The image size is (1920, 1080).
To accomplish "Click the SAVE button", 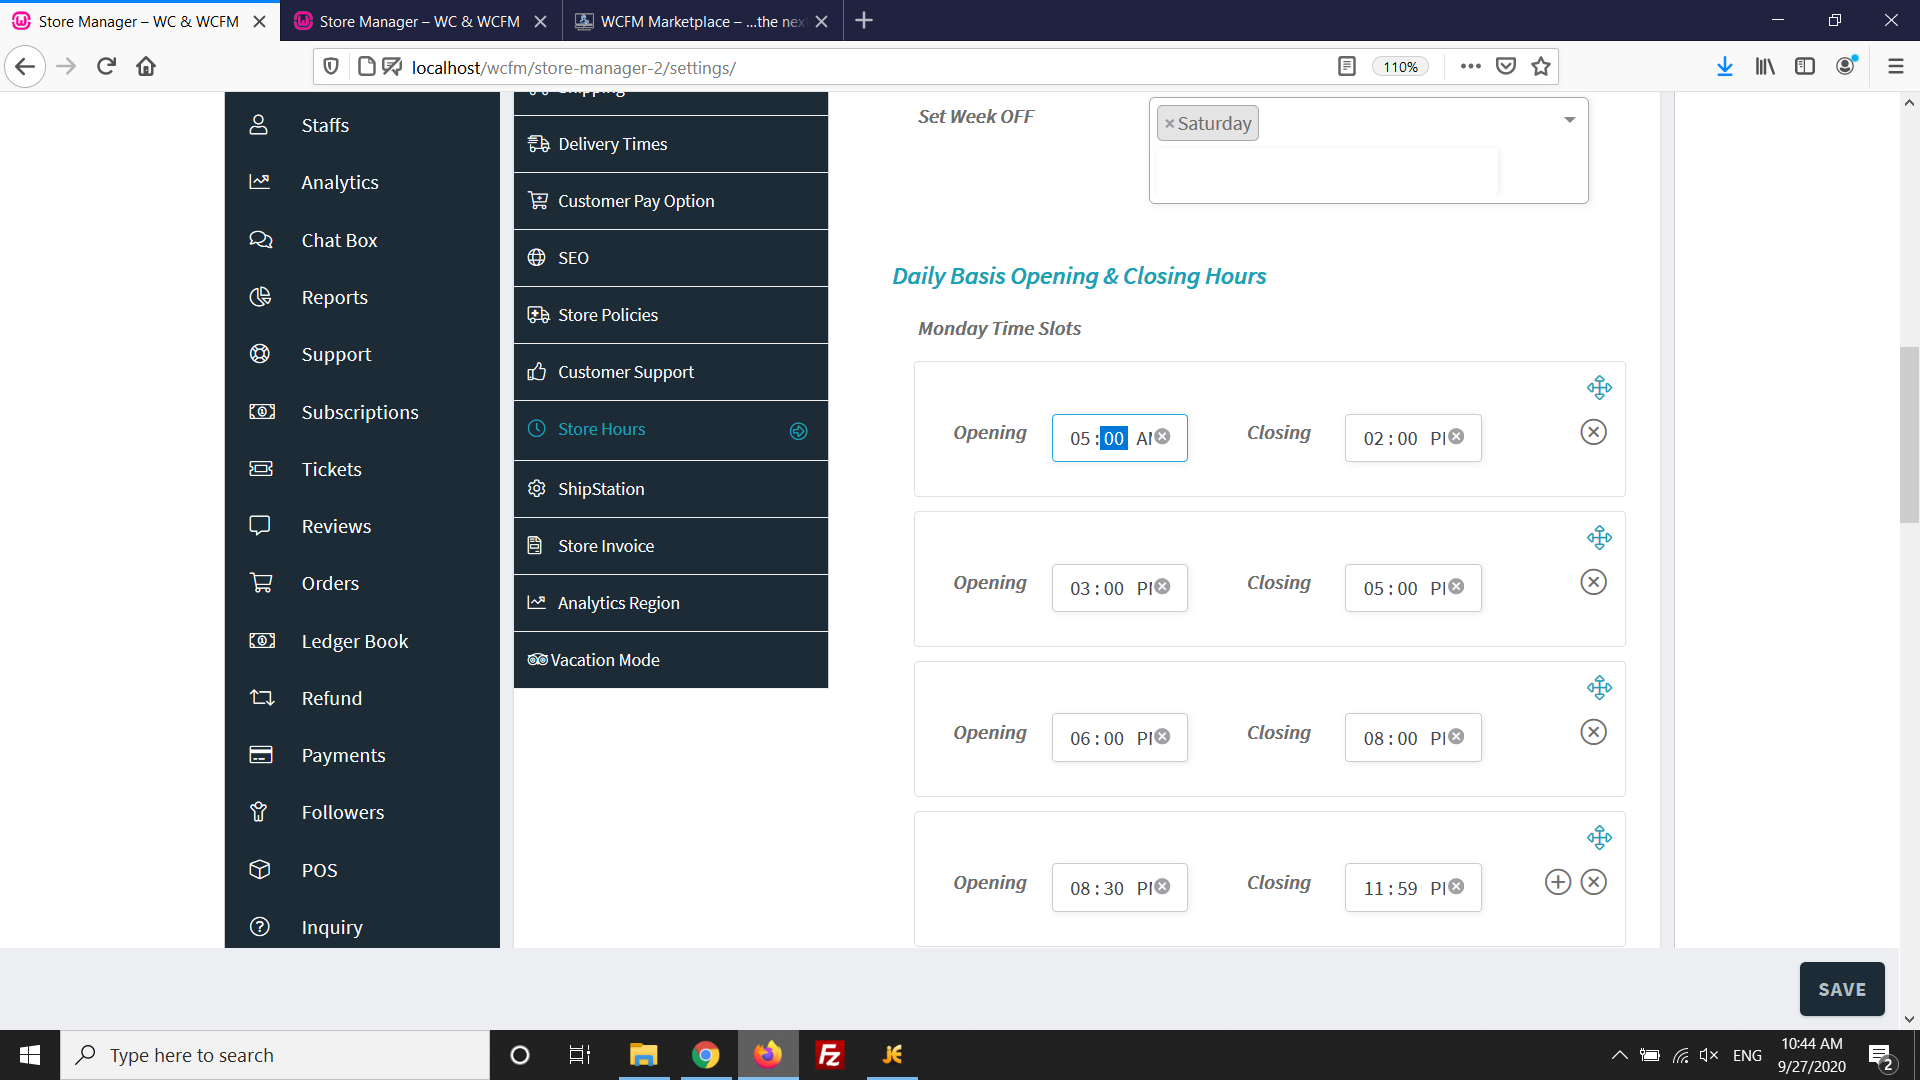I will [x=1842, y=989].
